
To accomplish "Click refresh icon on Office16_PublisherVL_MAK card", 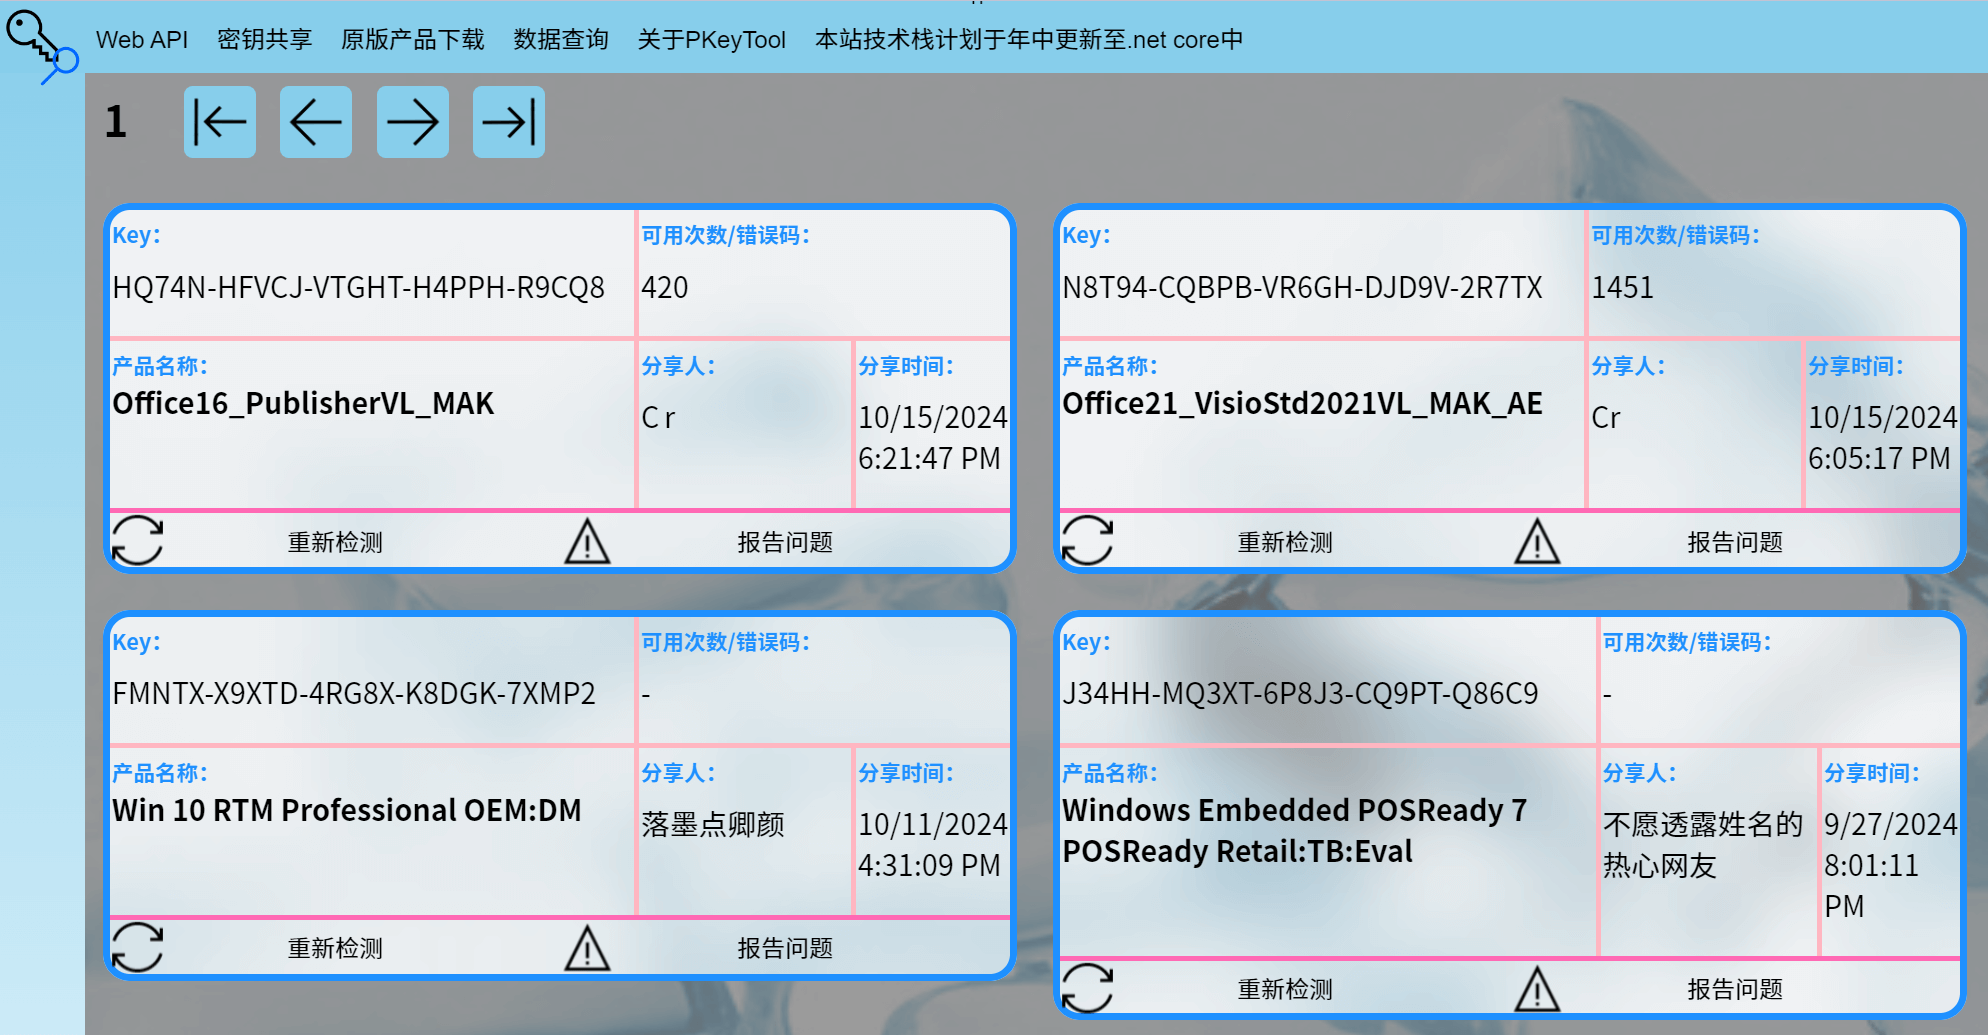I will pos(137,541).
